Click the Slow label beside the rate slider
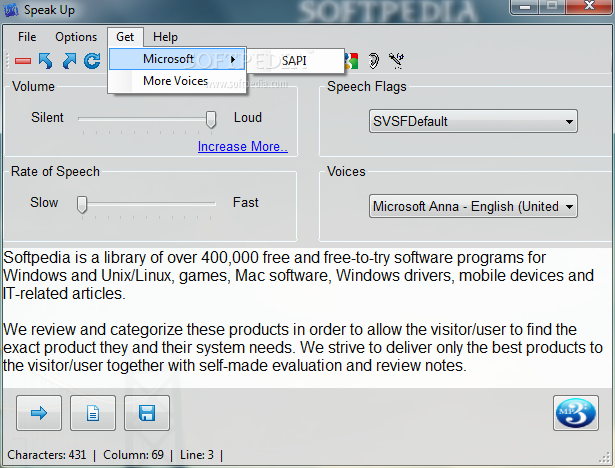This screenshot has width=615, height=468. [x=44, y=202]
